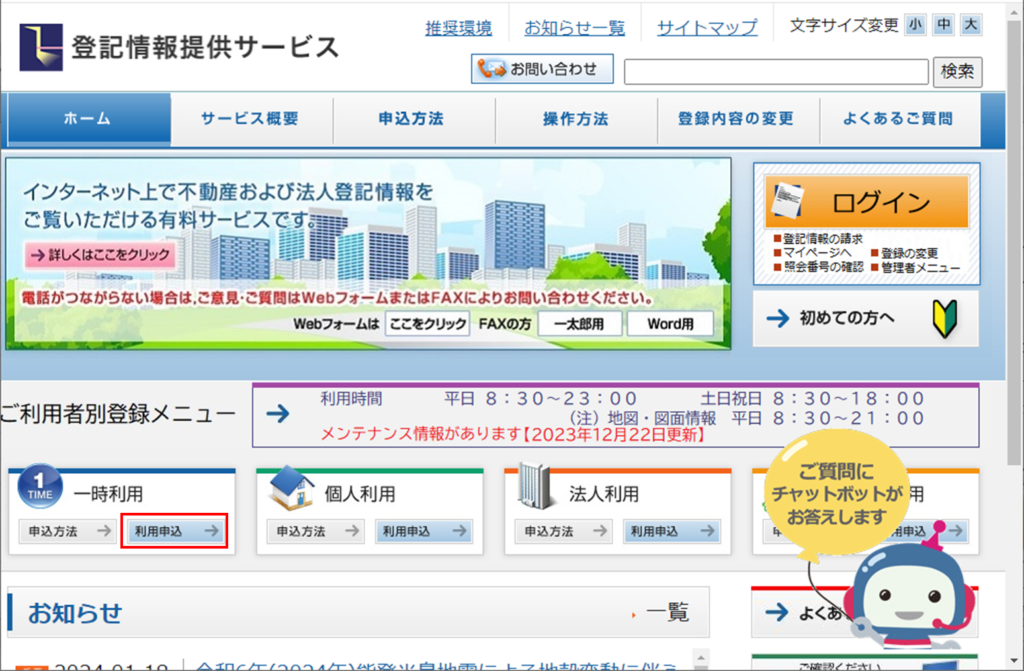Click the 一時利用 one-time clock icon
This screenshot has width=1024, height=671.
39,488
